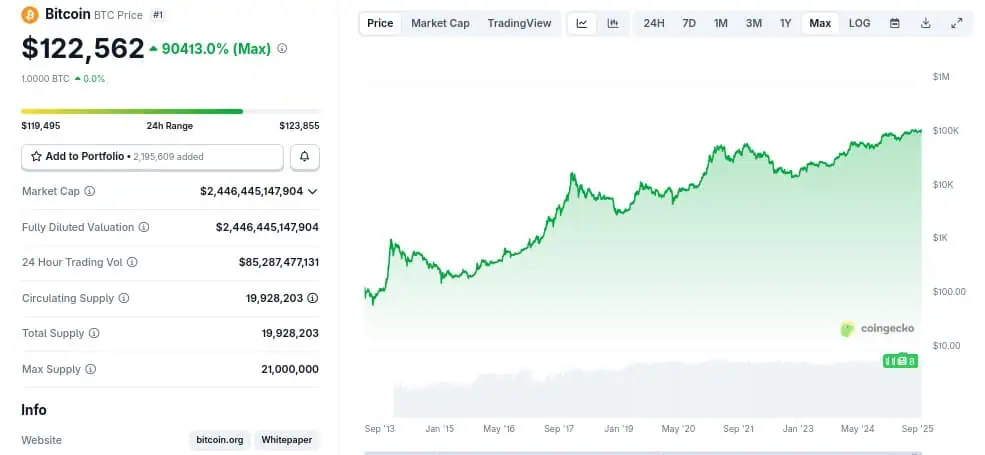The width and height of the screenshot is (985, 455).
Task: Click the price alert bell icon
Action: click(305, 157)
